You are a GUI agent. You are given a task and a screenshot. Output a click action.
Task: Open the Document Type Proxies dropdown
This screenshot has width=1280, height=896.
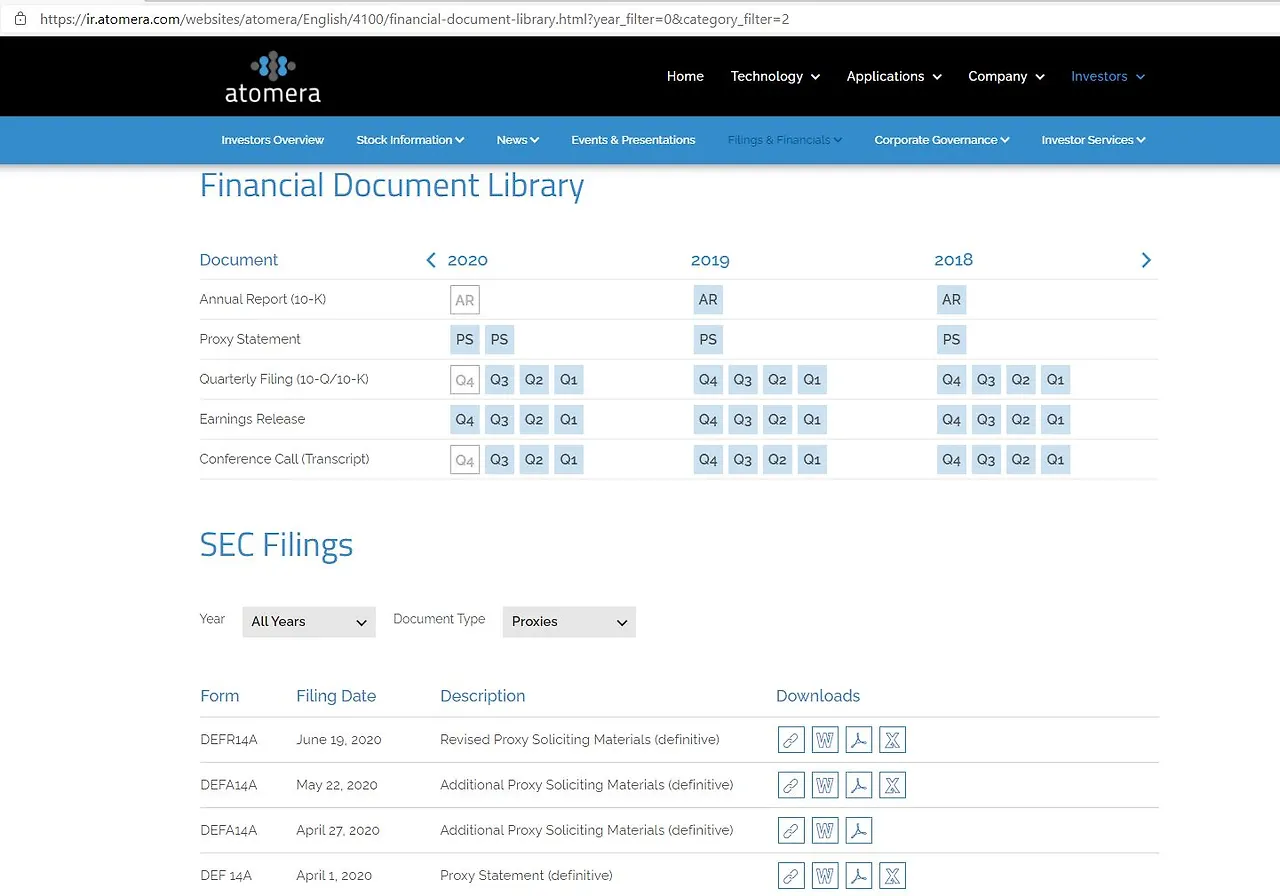[569, 622]
